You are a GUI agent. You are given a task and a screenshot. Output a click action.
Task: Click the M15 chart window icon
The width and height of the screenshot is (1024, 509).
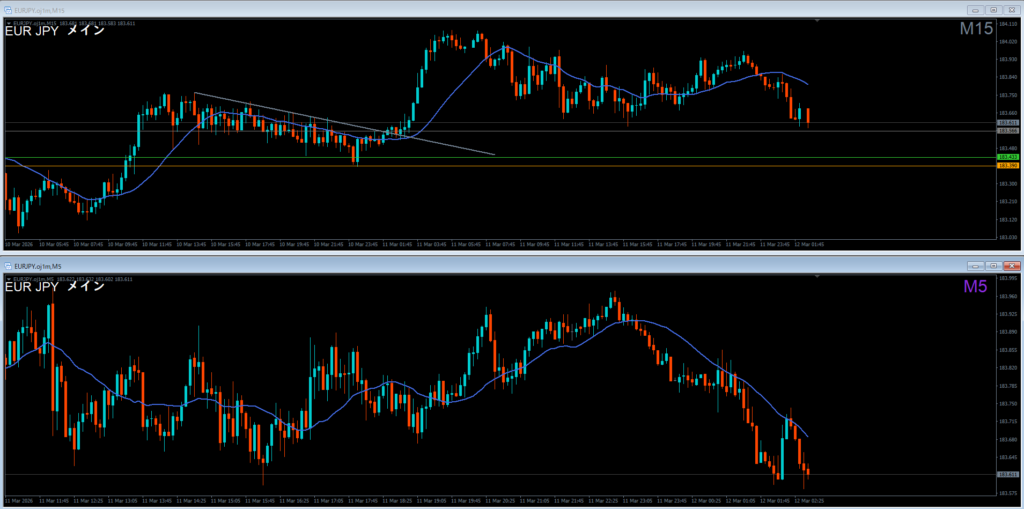click(8, 10)
